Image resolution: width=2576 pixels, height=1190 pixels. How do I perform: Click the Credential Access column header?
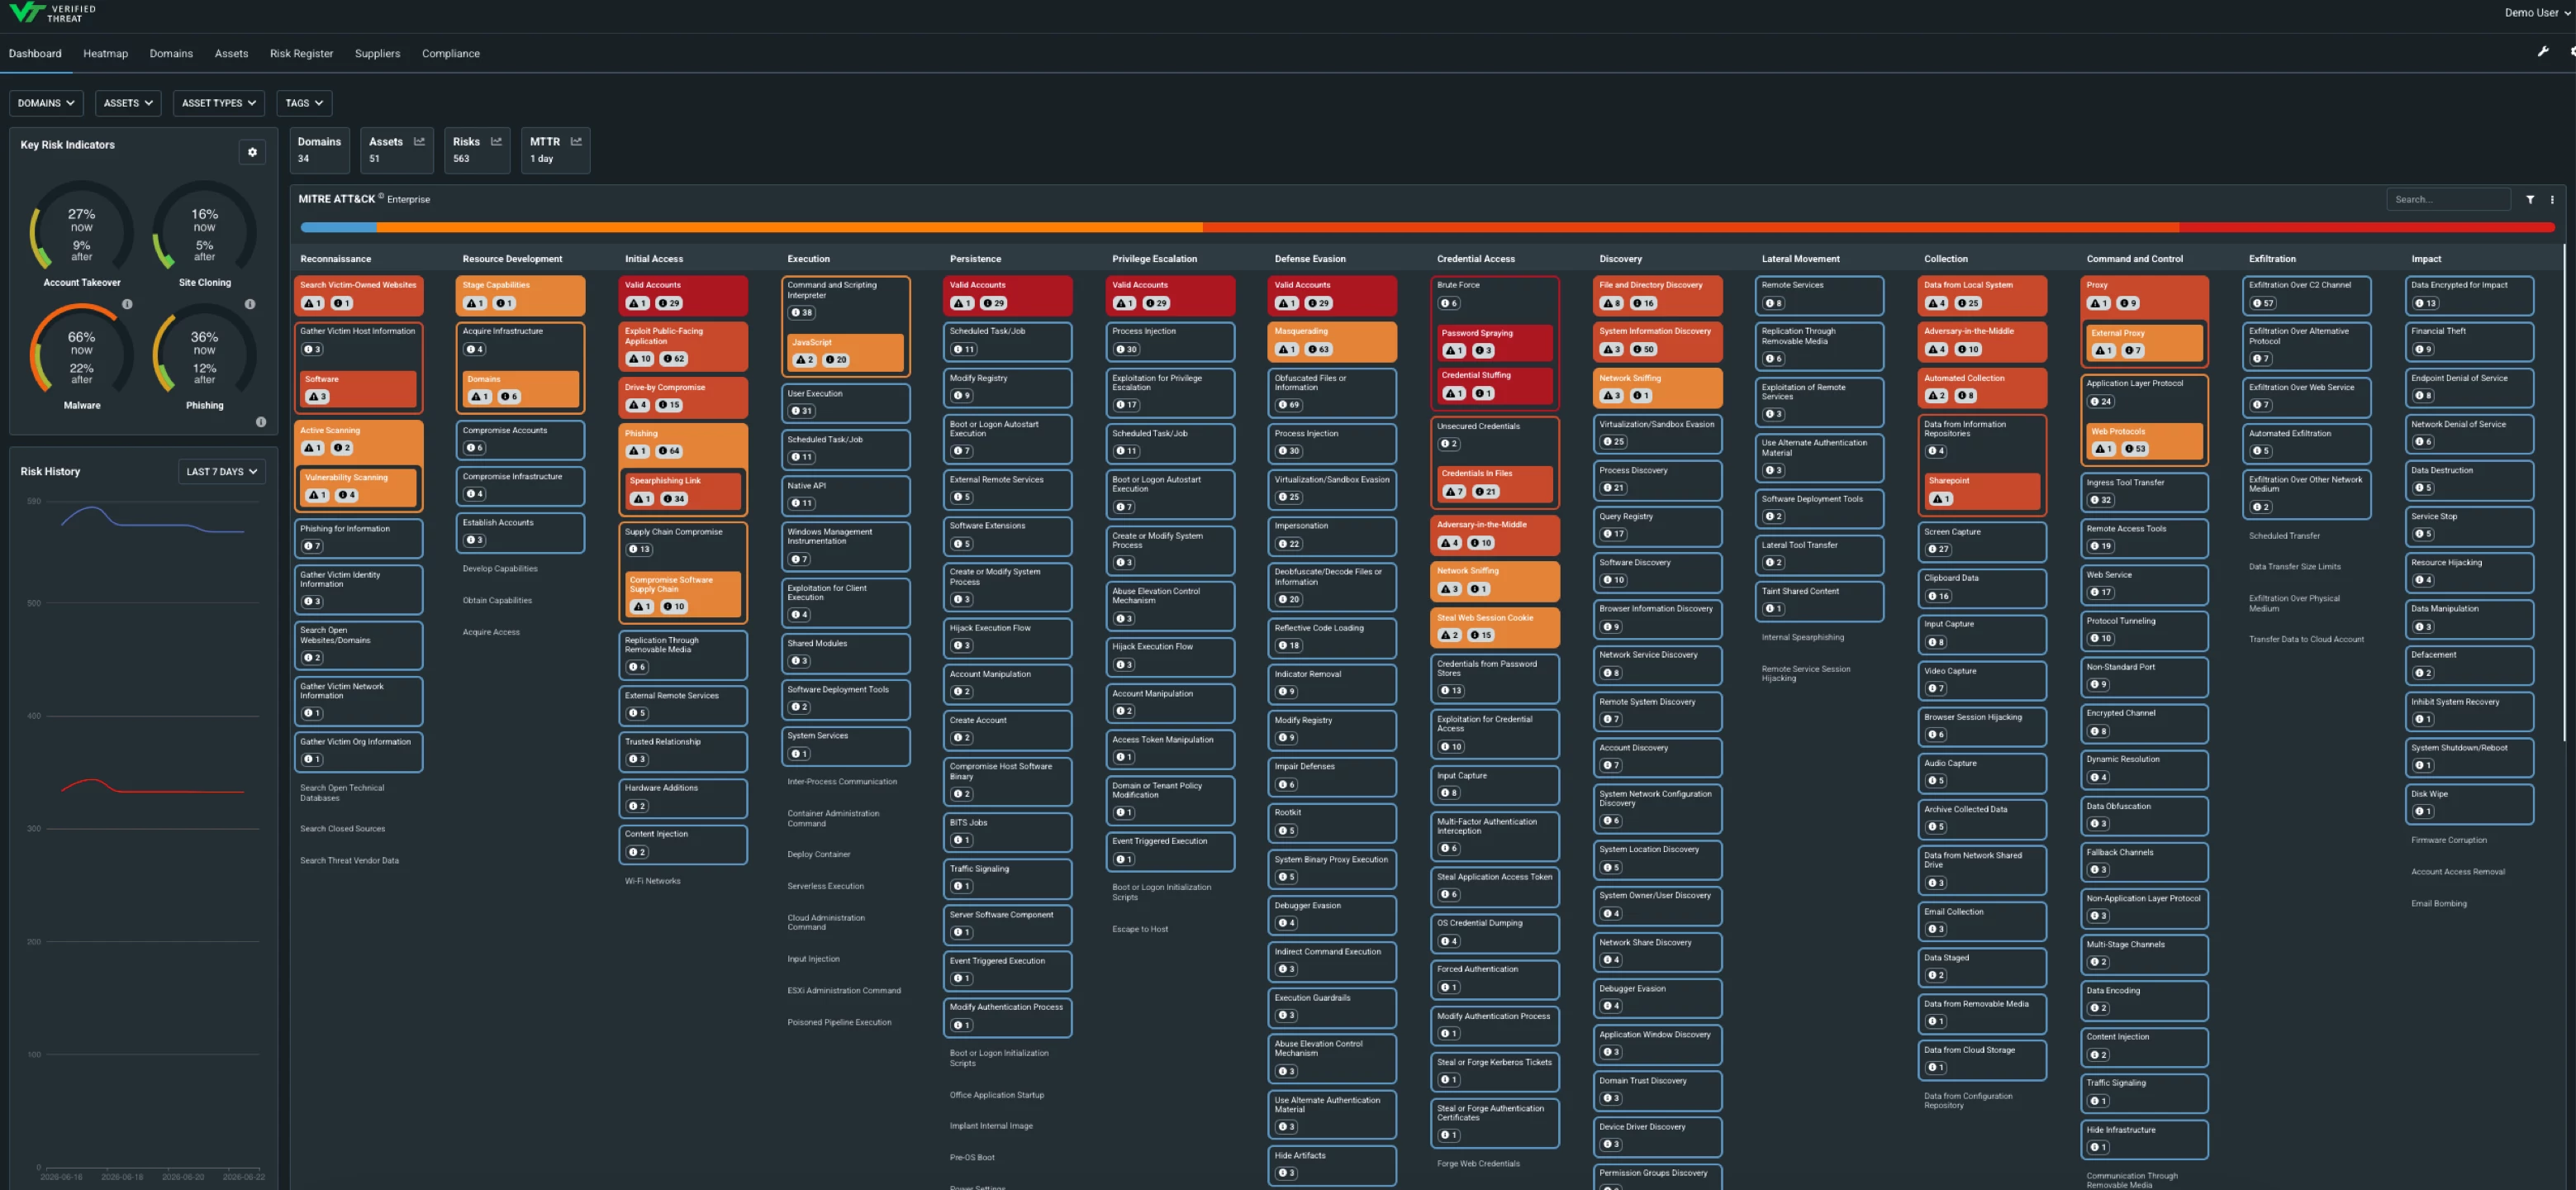point(1475,259)
